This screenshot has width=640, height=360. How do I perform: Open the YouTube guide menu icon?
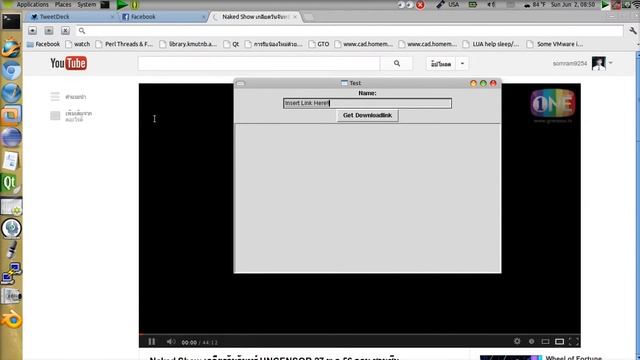tap(55, 97)
